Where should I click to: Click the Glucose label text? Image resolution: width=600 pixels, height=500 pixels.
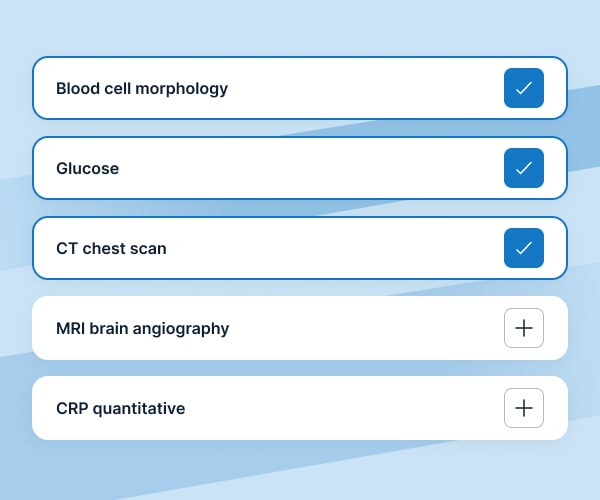87,168
